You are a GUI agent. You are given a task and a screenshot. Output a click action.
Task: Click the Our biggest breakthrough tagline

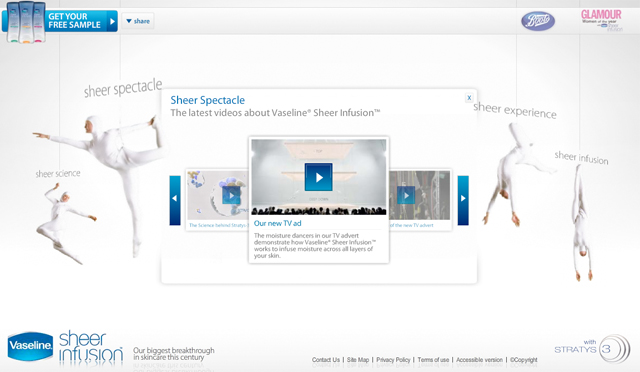point(173,354)
